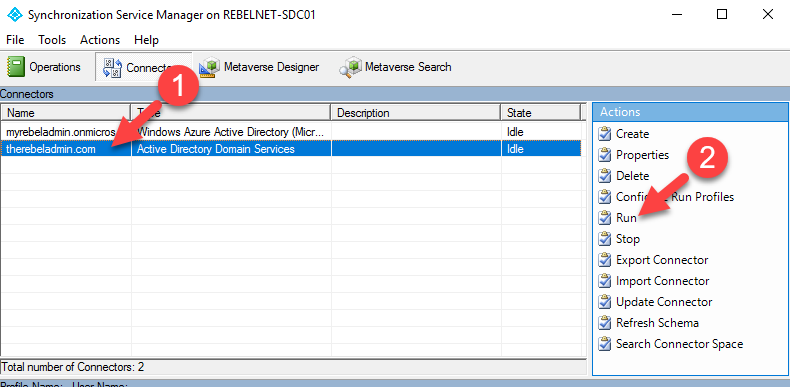Image resolution: width=790 pixels, height=387 pixels.
Task: Choose Properties in the Actions pane
Action: [x=642, y=155]
